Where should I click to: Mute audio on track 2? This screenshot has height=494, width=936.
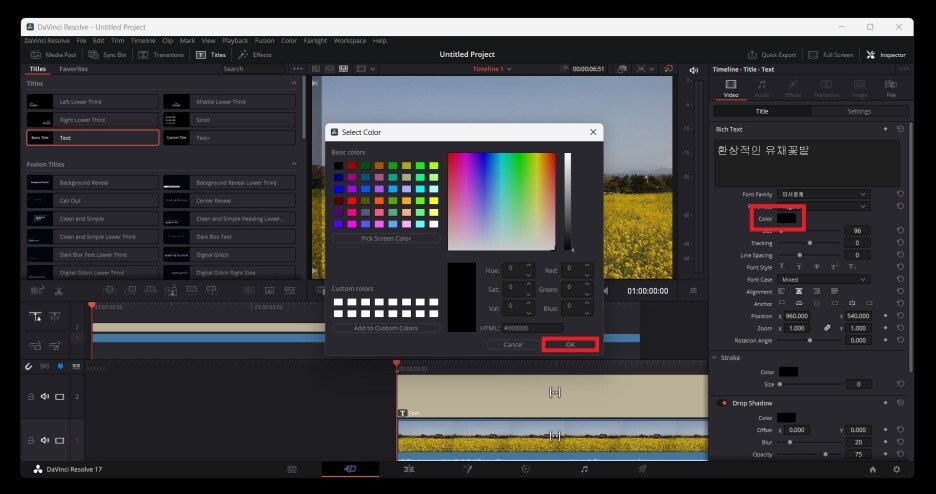[45, 396]
